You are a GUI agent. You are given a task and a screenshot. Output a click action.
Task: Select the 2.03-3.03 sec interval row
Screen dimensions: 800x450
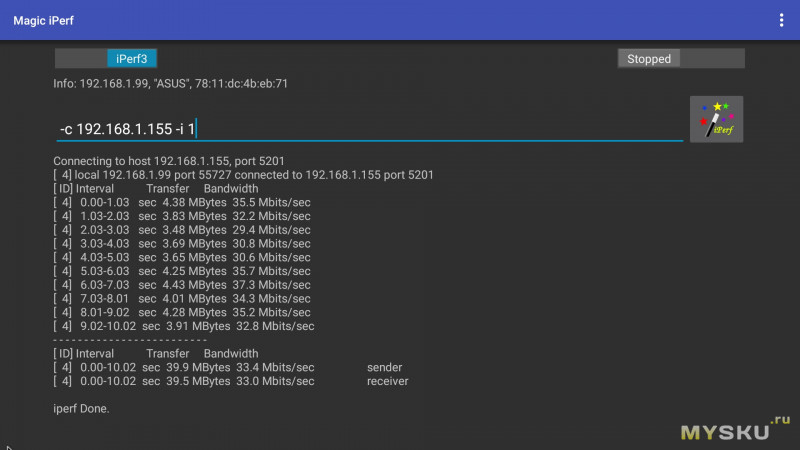point(182,230)
